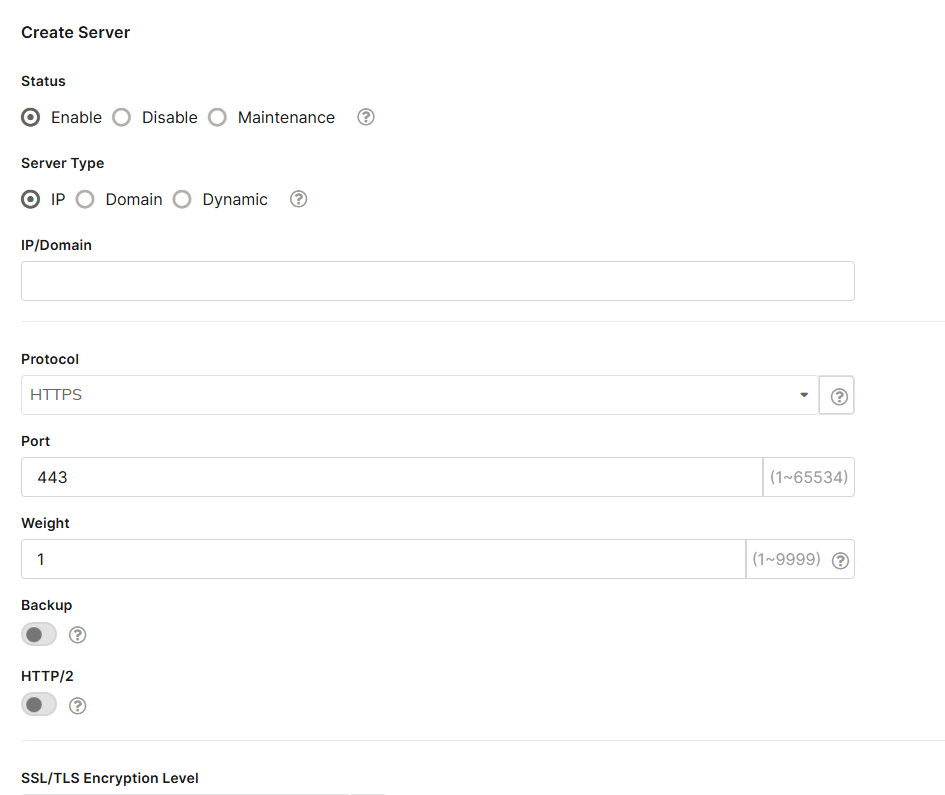
Task: Choose IP as the server type
Action: [31, 199]
